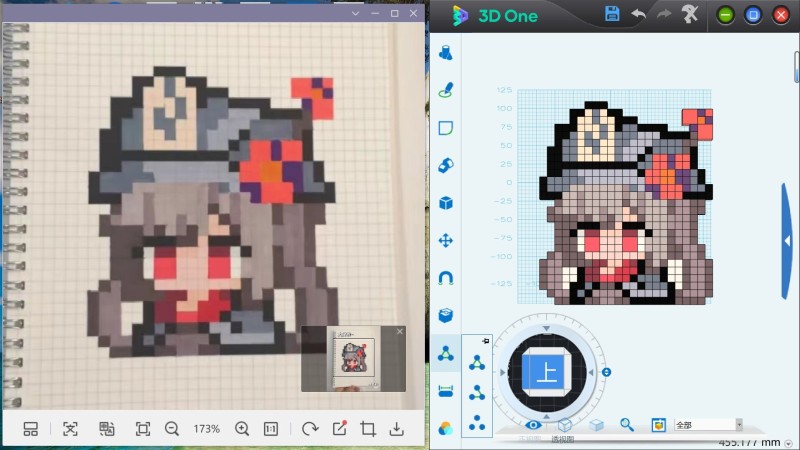Image resolution: width=800 pixels, height=450 pixels.
Task: Click the magnifier zoom tool in view bar
Action: [627, 424]
